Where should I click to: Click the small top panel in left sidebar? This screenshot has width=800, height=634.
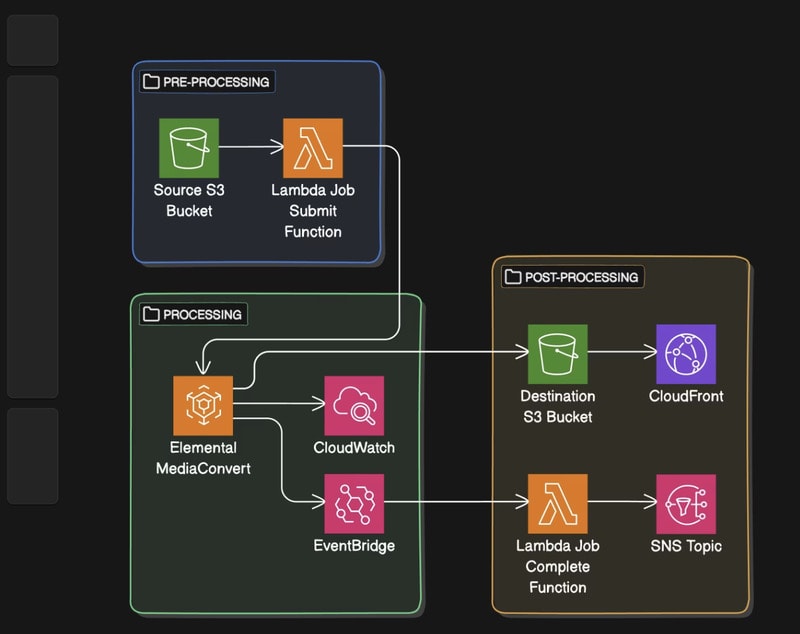(32, 40)
